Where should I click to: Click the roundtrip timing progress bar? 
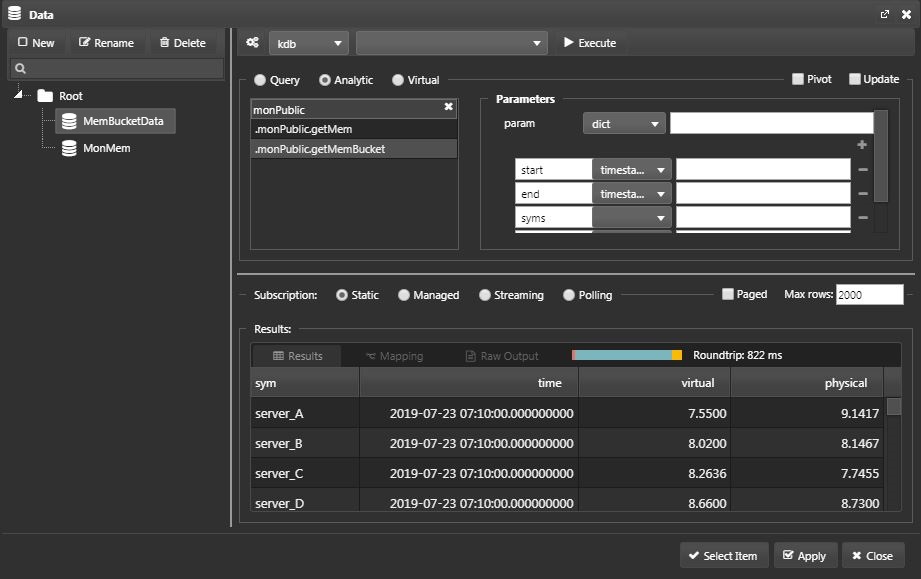tap(627, 355)
